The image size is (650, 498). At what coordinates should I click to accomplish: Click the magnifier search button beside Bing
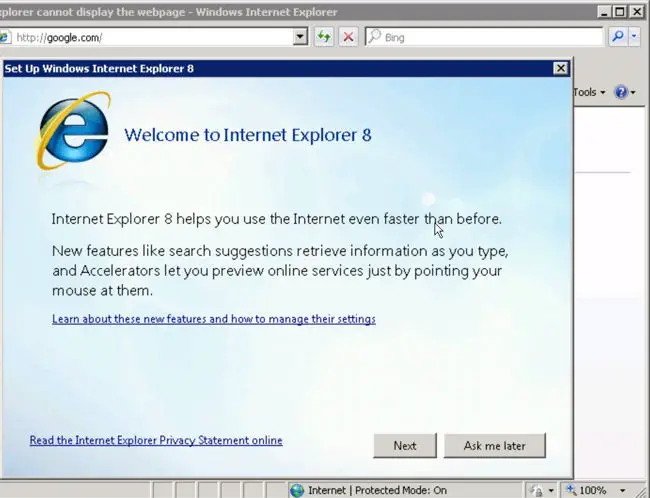click(618, 37)
